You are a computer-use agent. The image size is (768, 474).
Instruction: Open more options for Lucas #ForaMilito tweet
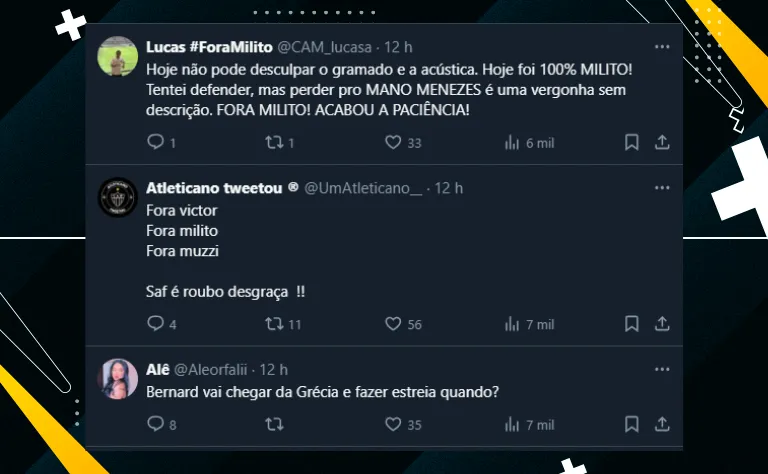pyautogui.click(x=661, y=47)
